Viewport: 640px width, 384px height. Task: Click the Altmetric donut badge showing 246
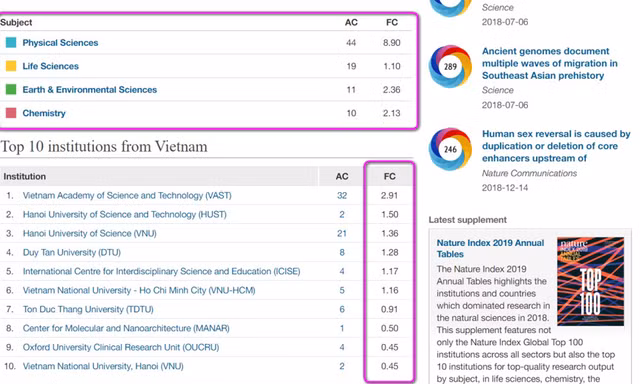click(x=450, y=149)
